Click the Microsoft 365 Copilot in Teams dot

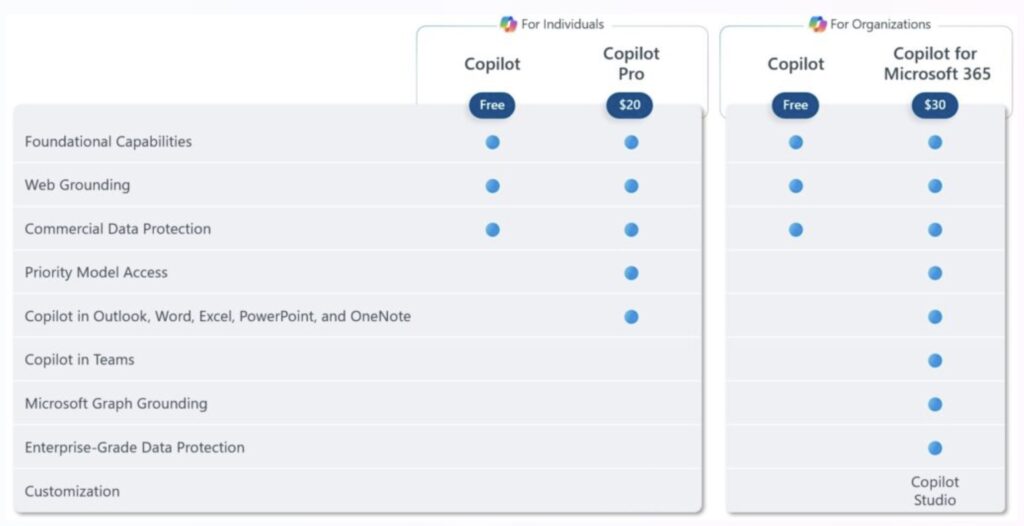click(x=935, y=360)
